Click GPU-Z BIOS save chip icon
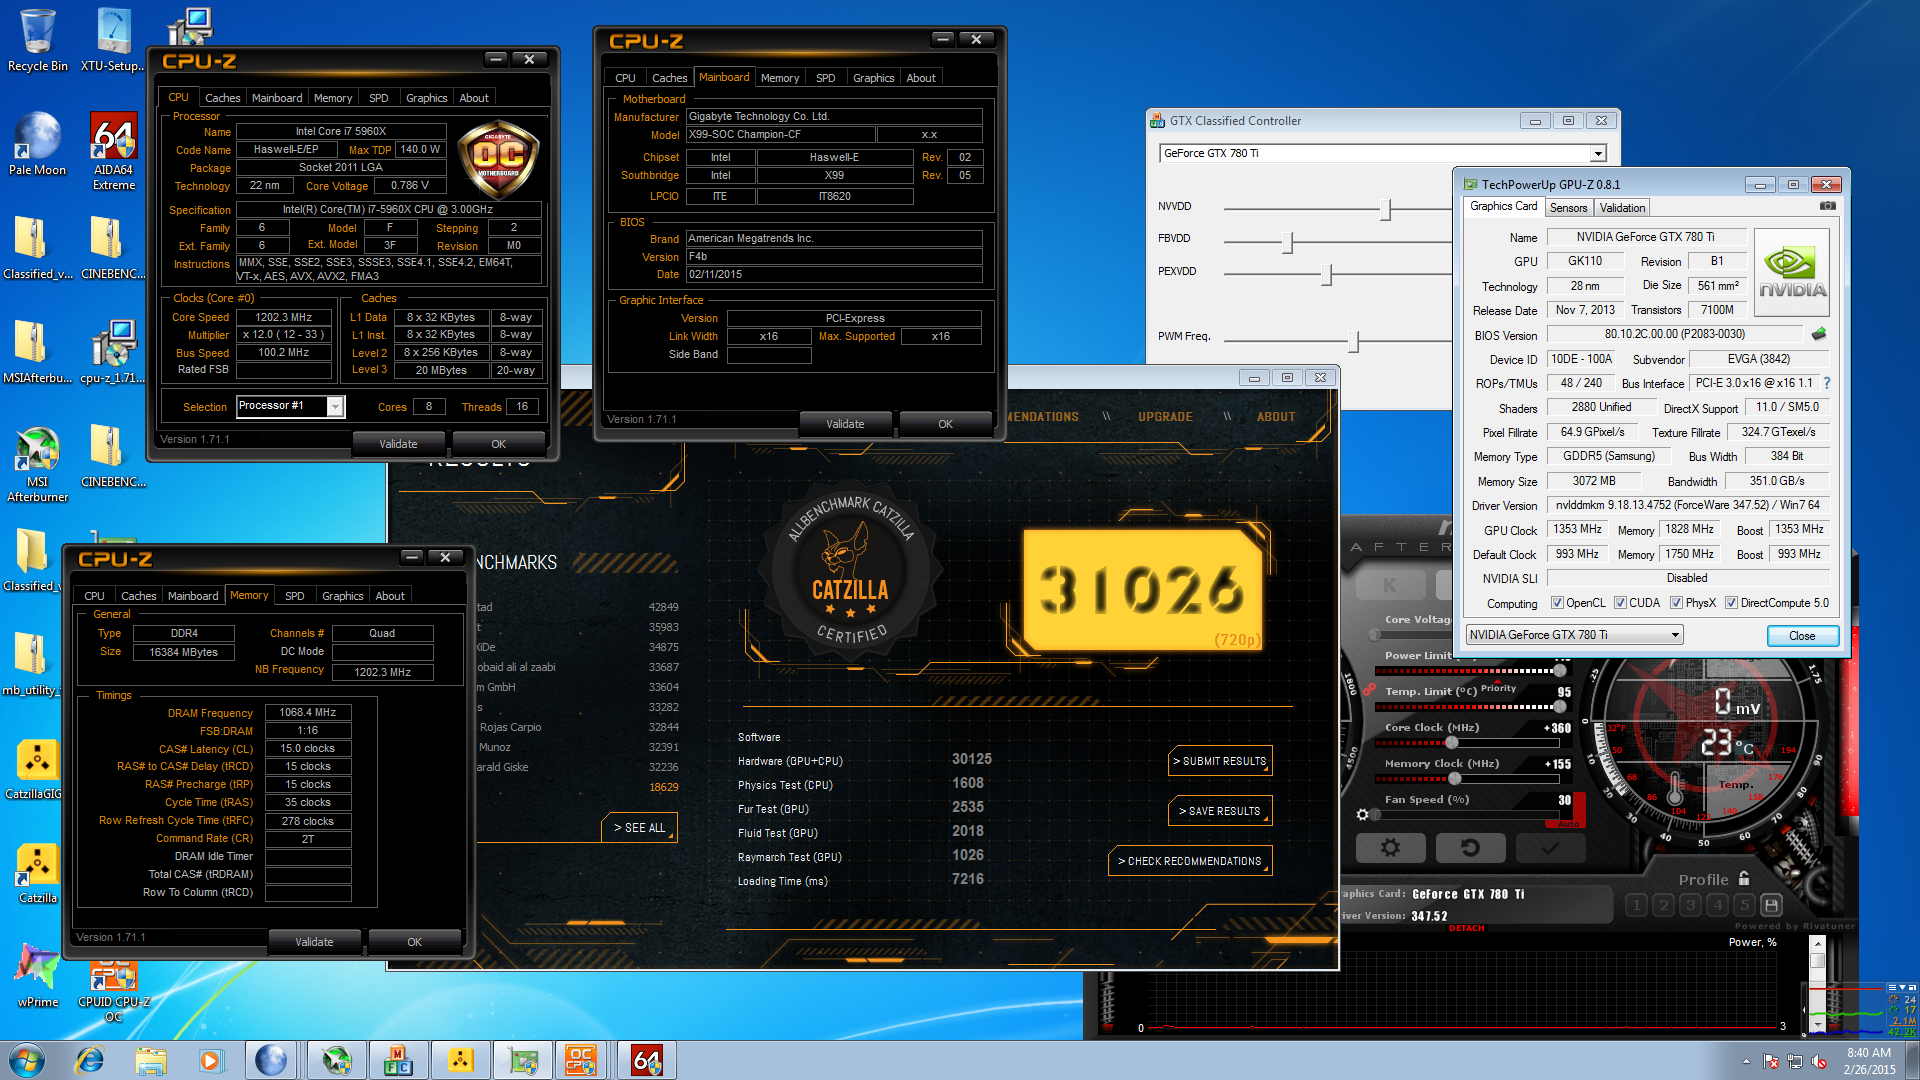The width and height of the screenshot is (1920, 1080). pyautogui.click(x=1819, y=334)
